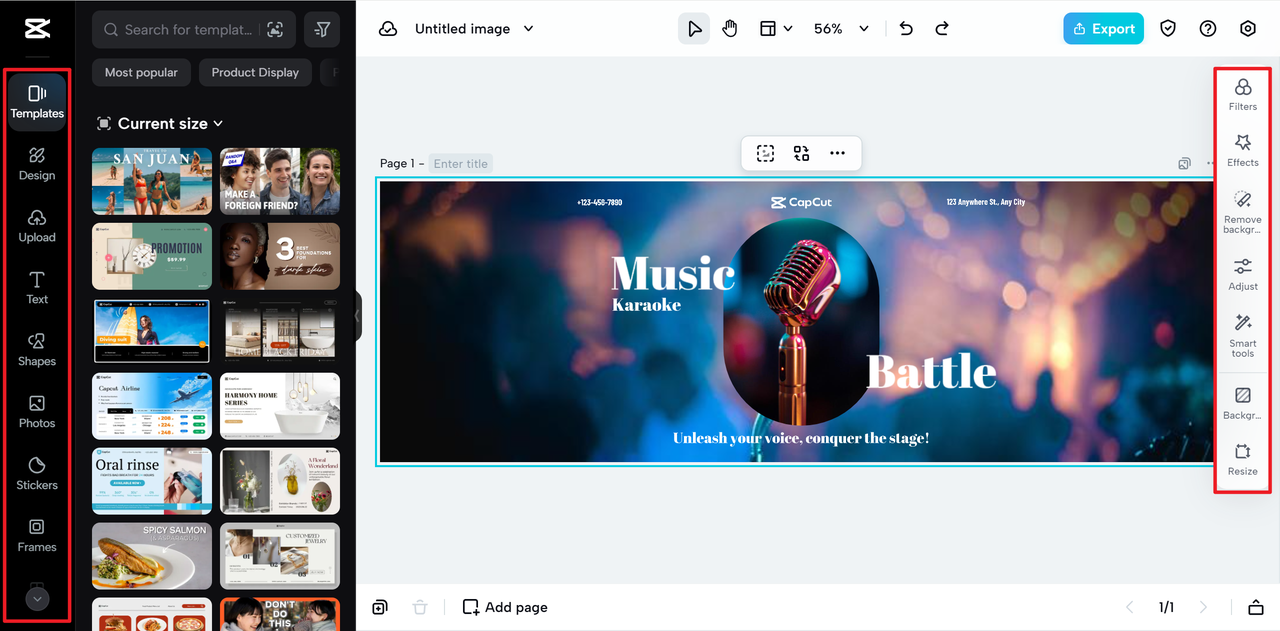The height and width of the screenshot is (631, 1280).
Task: Open the Stickers panel
Action: (37, 474)
